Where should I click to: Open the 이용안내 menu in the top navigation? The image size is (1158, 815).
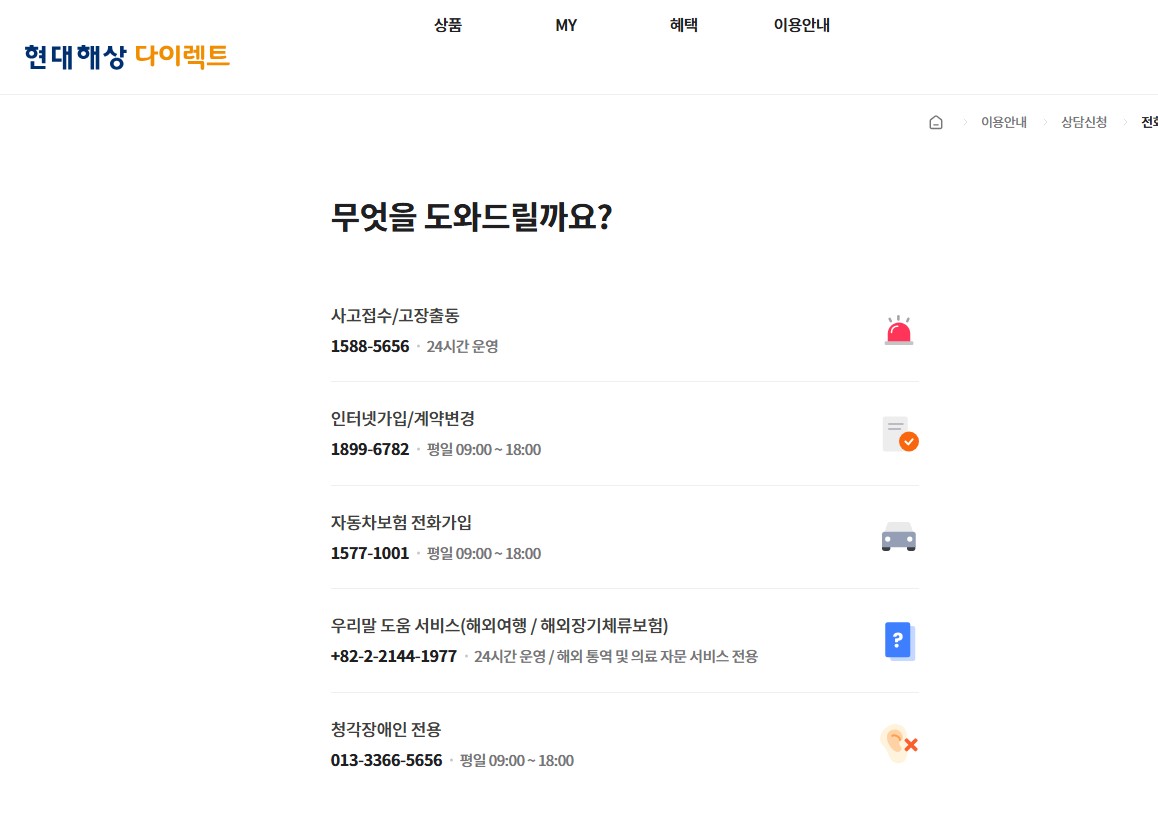(801, 24)
